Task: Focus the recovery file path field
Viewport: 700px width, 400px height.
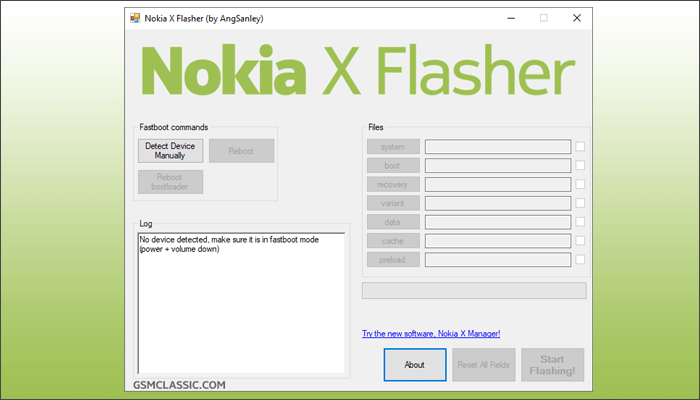Action: [498, 184]
